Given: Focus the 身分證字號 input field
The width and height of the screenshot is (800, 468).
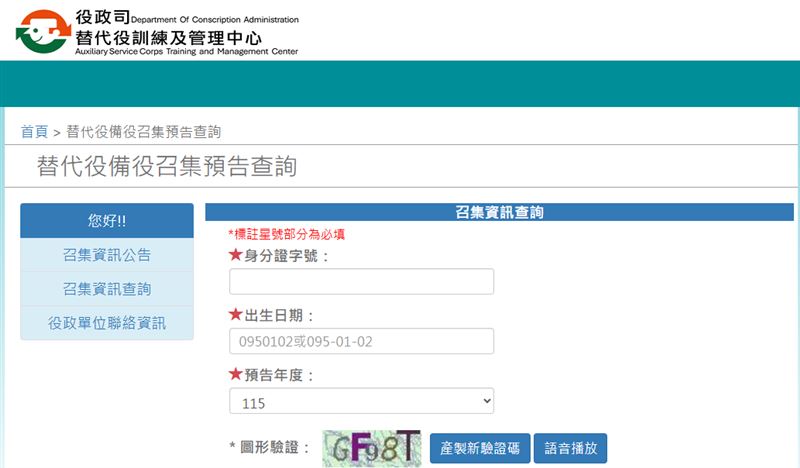Looking at the screenshot, I should pyautogui.click(x=361, y=281).
